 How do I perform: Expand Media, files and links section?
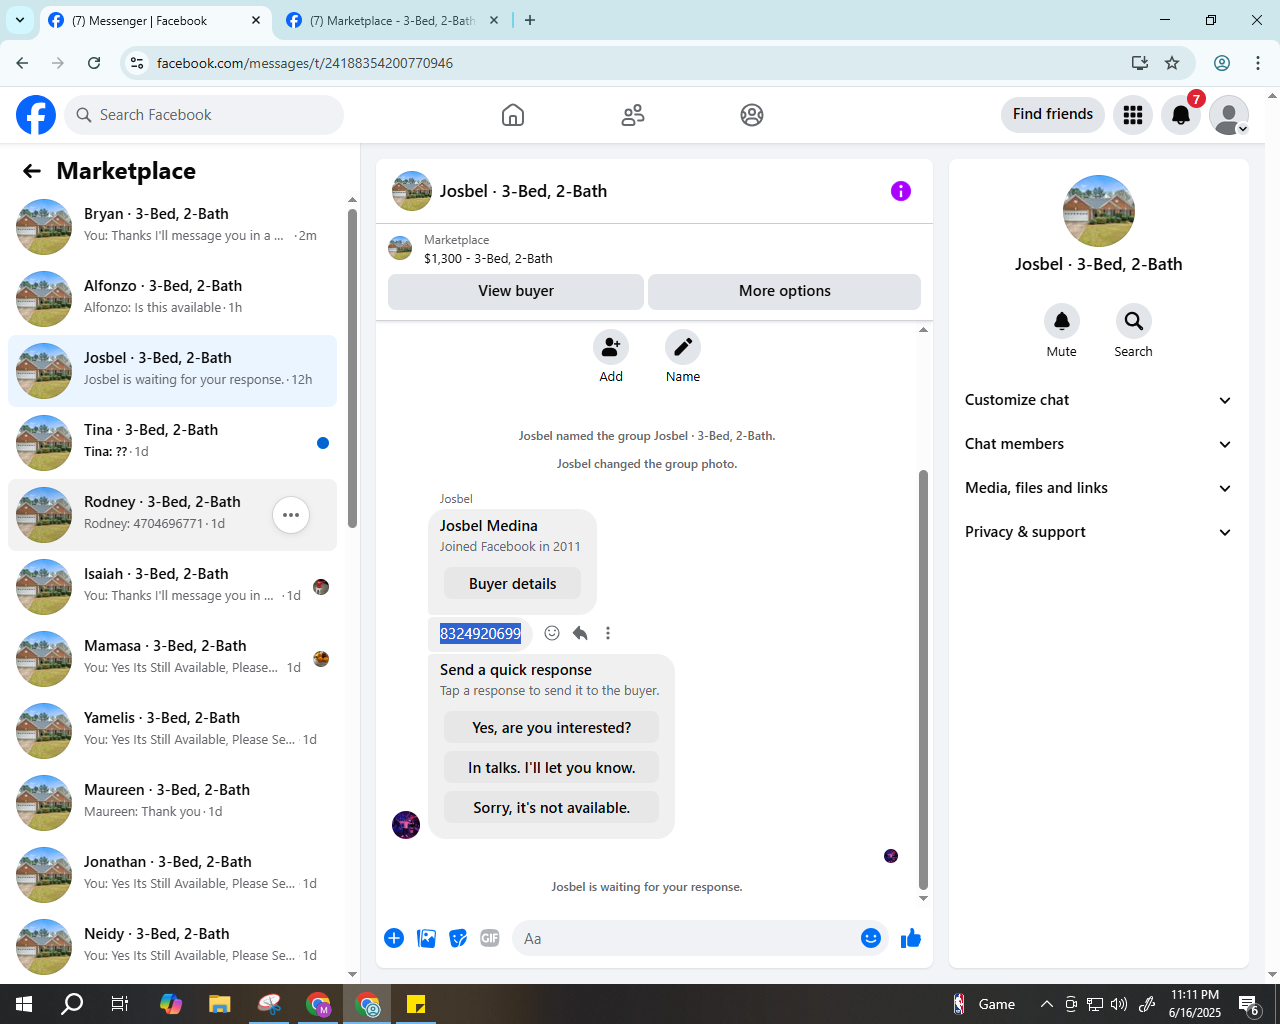click(1098, 488)
